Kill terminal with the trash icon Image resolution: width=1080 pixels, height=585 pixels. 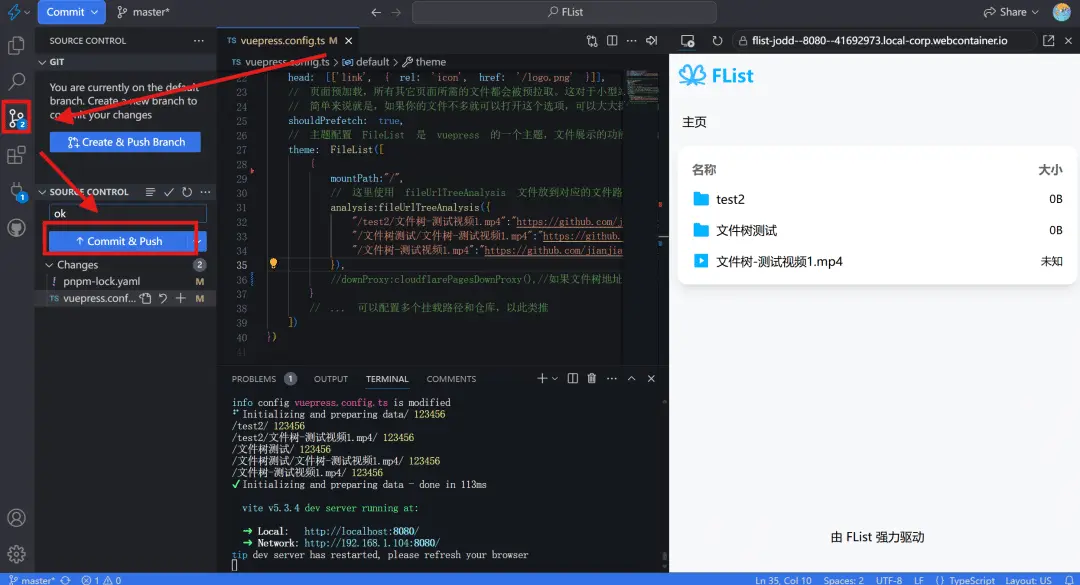coord(591,379)
